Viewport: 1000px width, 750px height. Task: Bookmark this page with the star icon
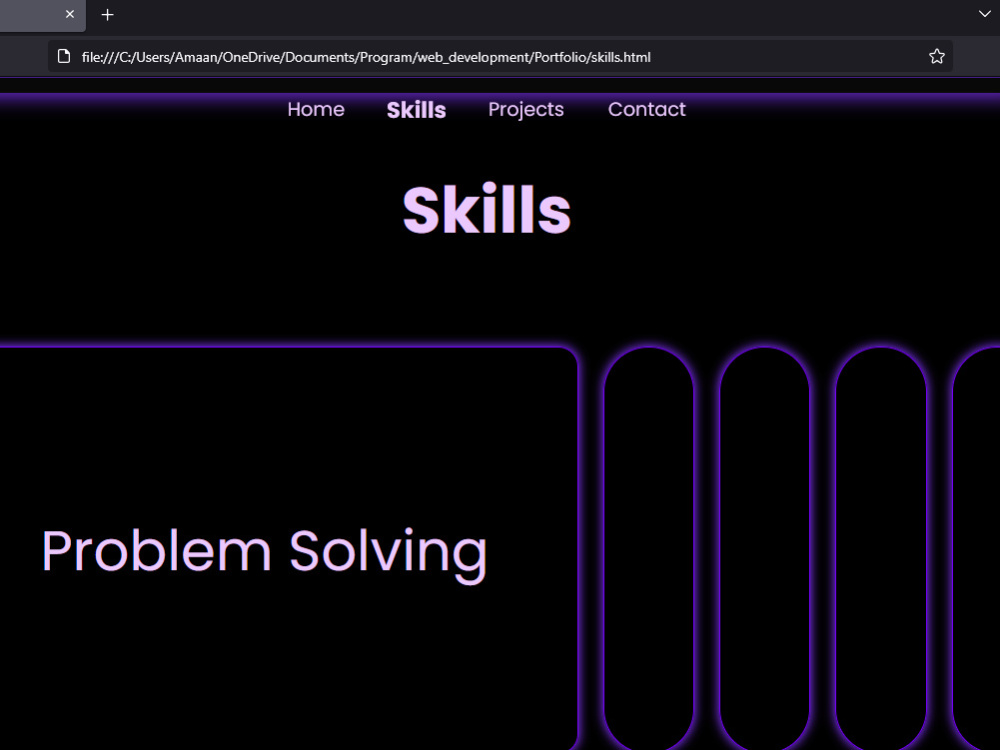click(x=936, y=57)
